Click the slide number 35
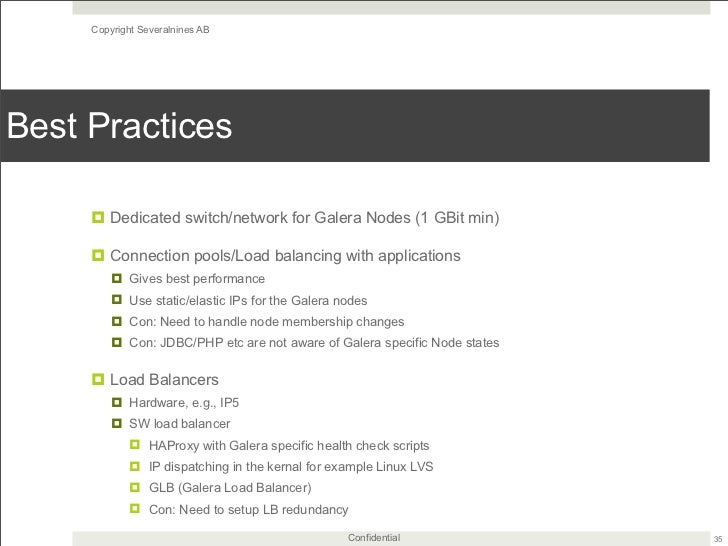This screenshot has width=728, height=546. coord(718,539)
